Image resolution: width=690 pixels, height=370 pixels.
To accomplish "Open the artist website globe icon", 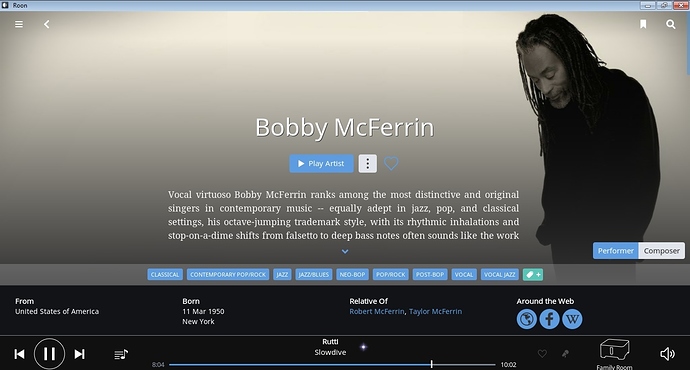I will [527, 319].
